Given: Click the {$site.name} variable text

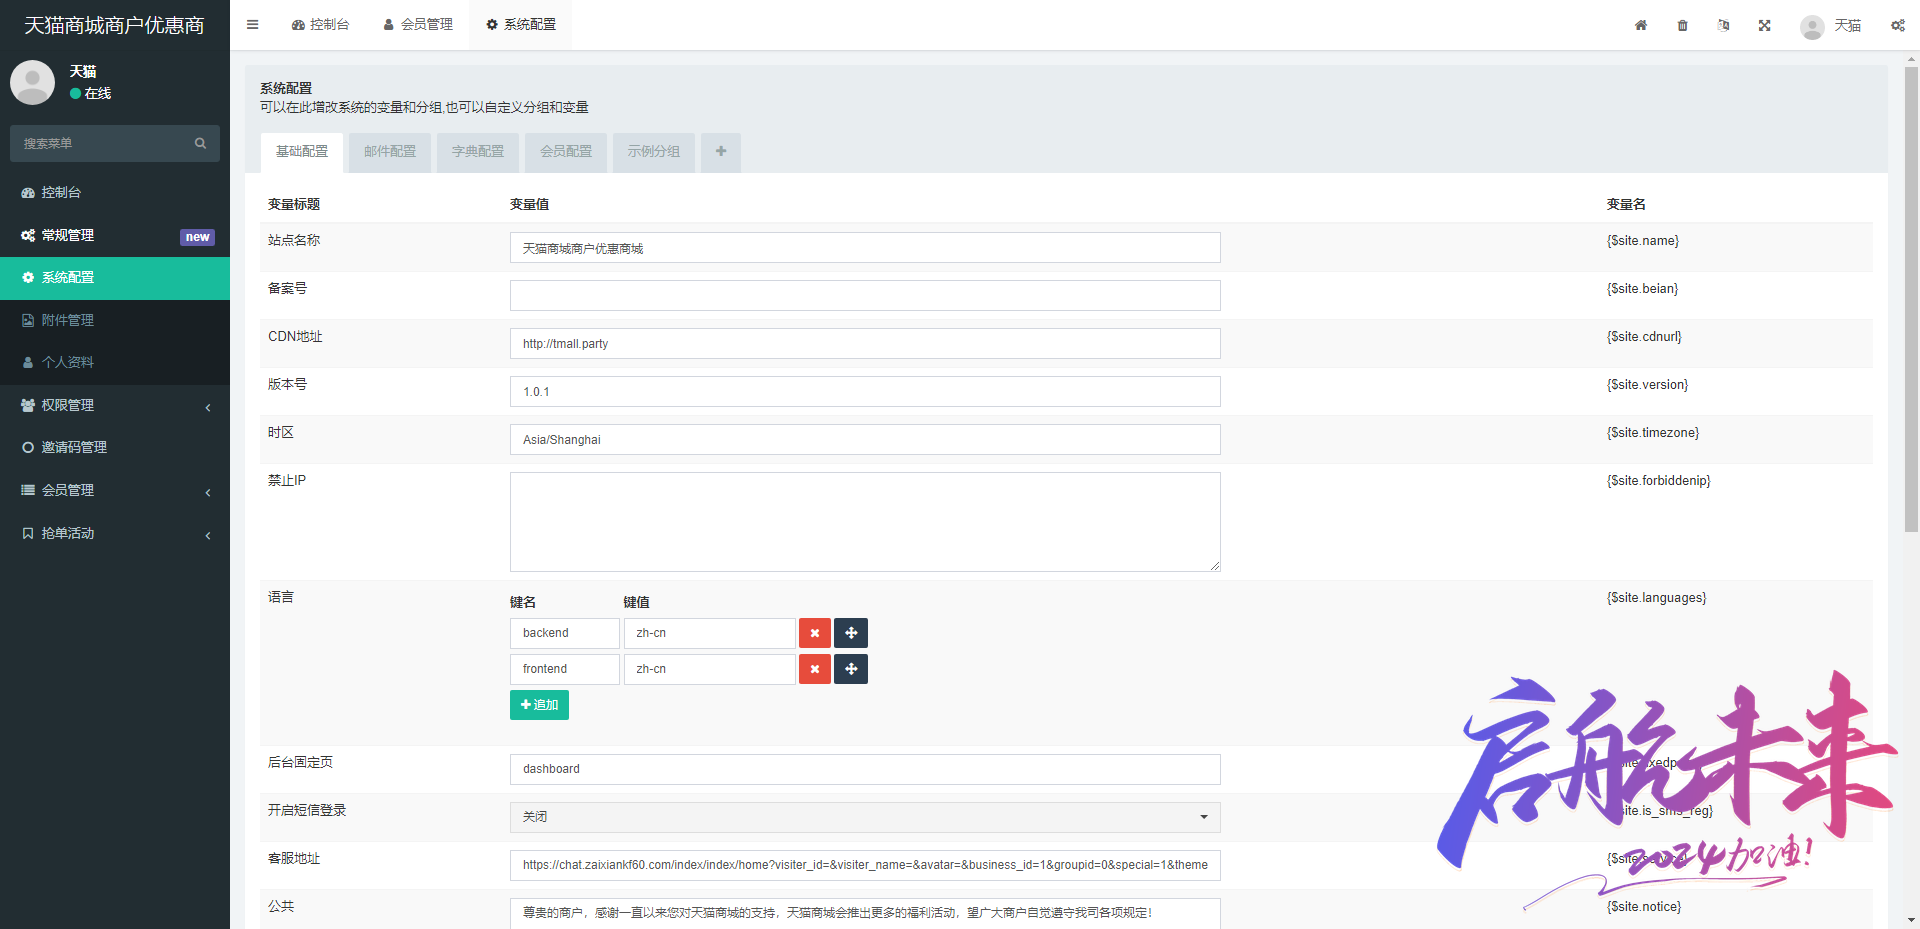Looking at the screenshot, I should (1643, 241).
